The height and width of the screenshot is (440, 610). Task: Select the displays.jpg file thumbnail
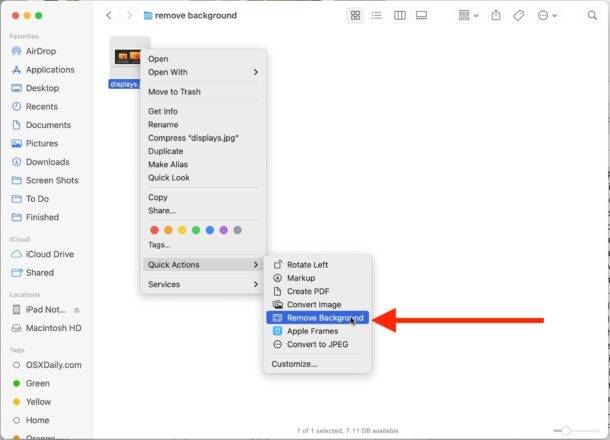[128, 58]
